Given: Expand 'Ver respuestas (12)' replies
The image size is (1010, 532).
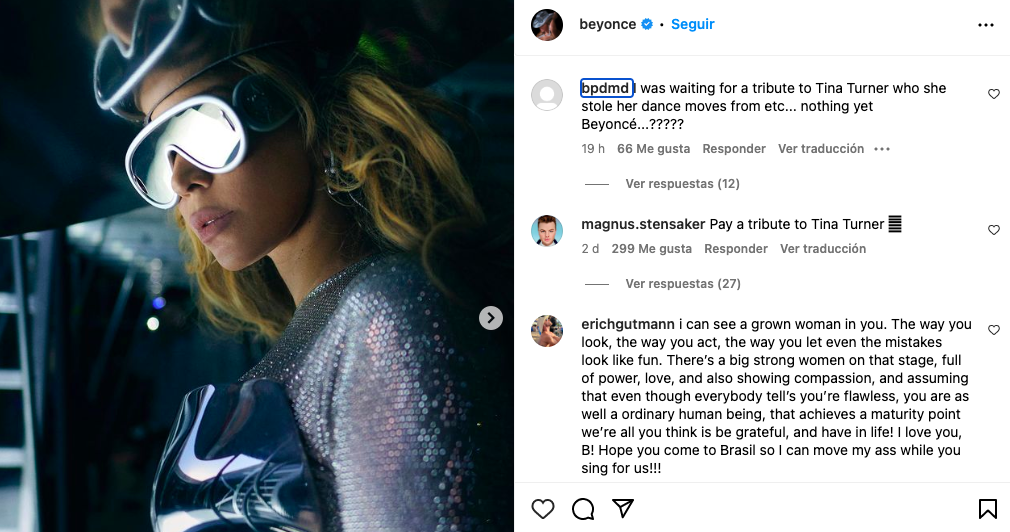Looking at the screenshot, I should 683,184.
